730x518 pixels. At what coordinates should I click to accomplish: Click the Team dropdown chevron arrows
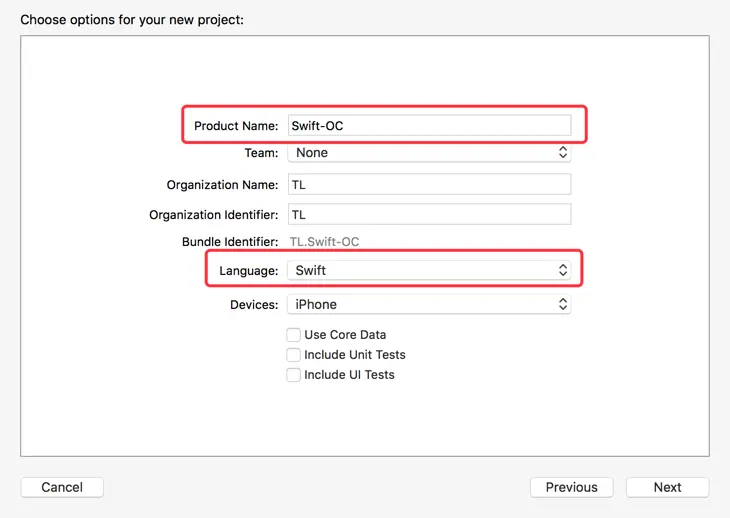click(x=563, y=153)
